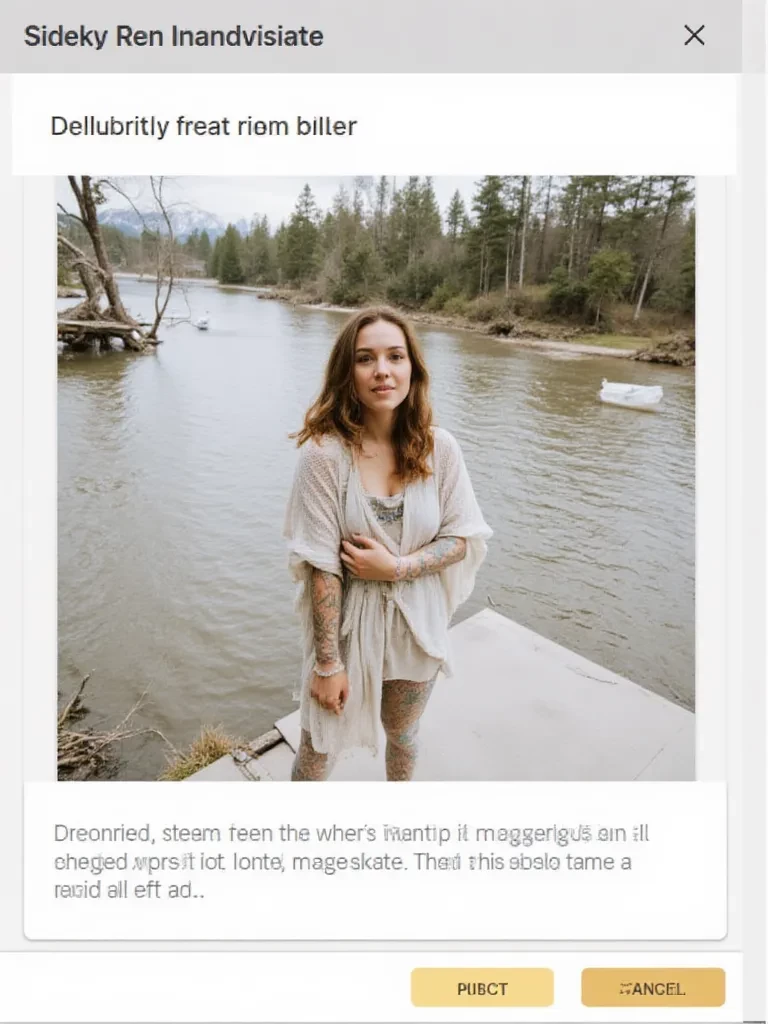Select the 'Dellubritly freat riem biller' heading field
This screenshot has height=1024, width=768.
coord(204,127)
